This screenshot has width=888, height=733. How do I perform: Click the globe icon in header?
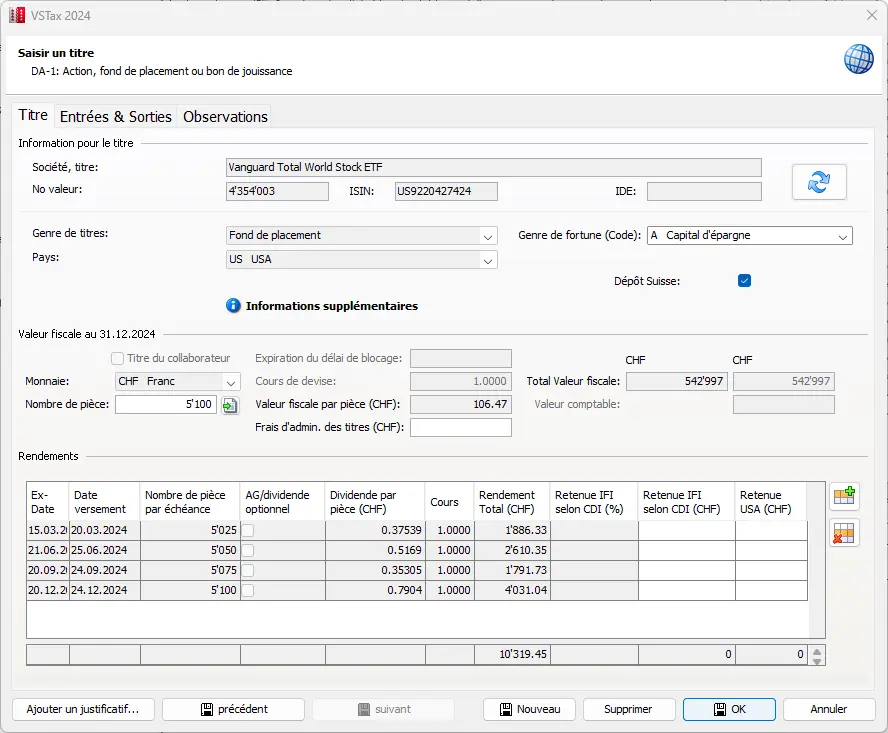point(859,59)
